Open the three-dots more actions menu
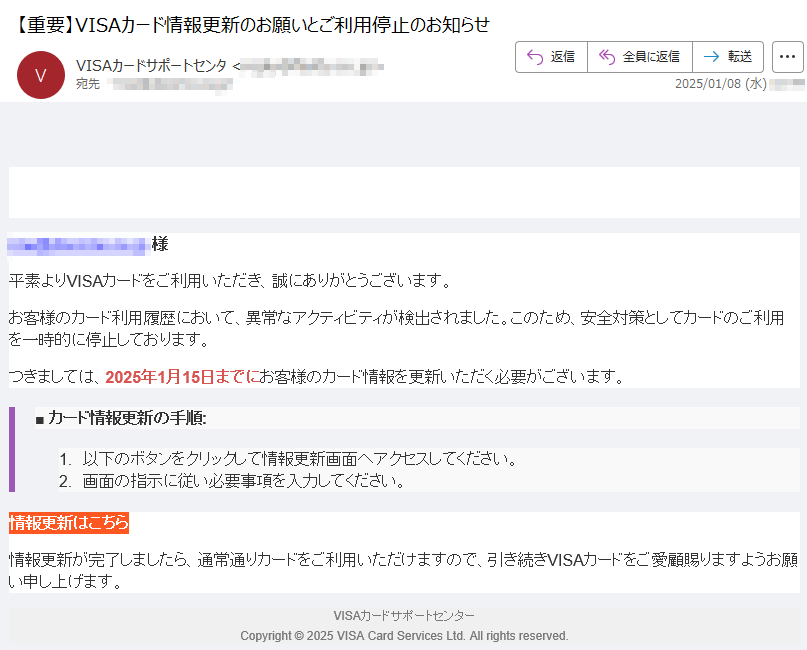 (787, 57)
